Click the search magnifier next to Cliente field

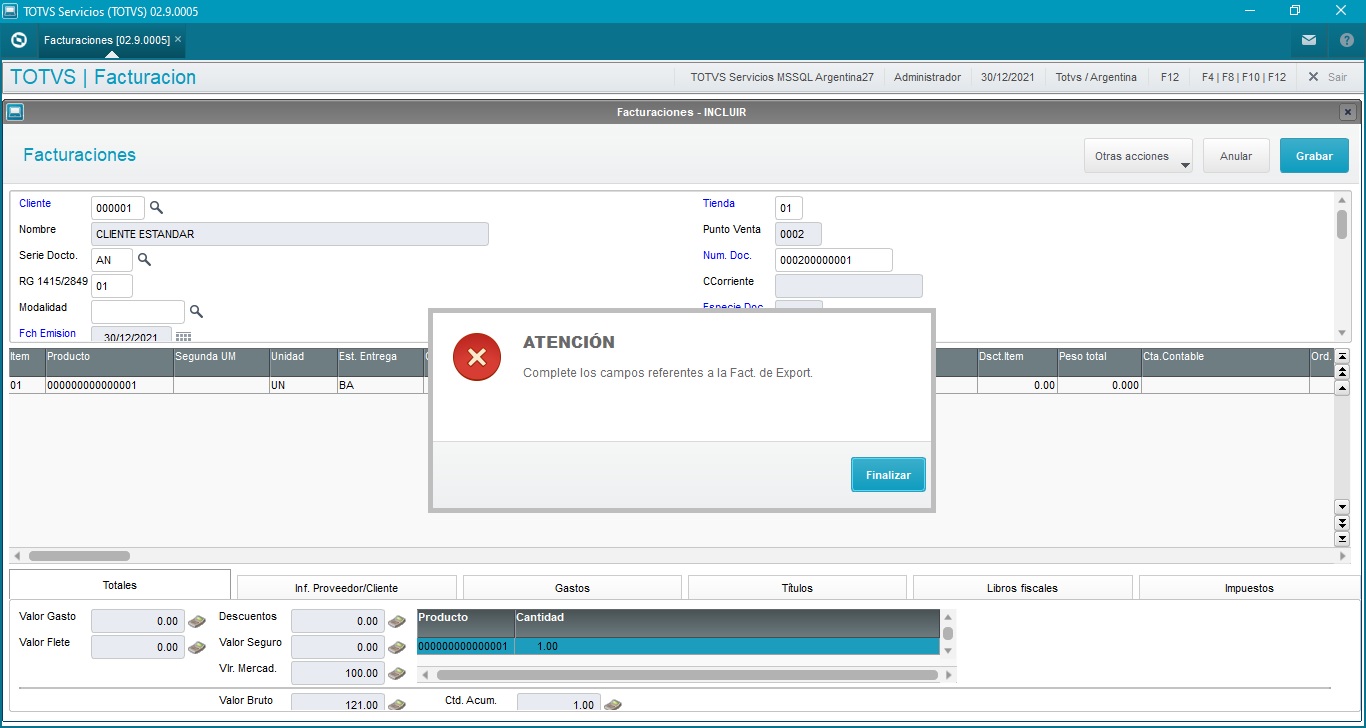[156, 208]
